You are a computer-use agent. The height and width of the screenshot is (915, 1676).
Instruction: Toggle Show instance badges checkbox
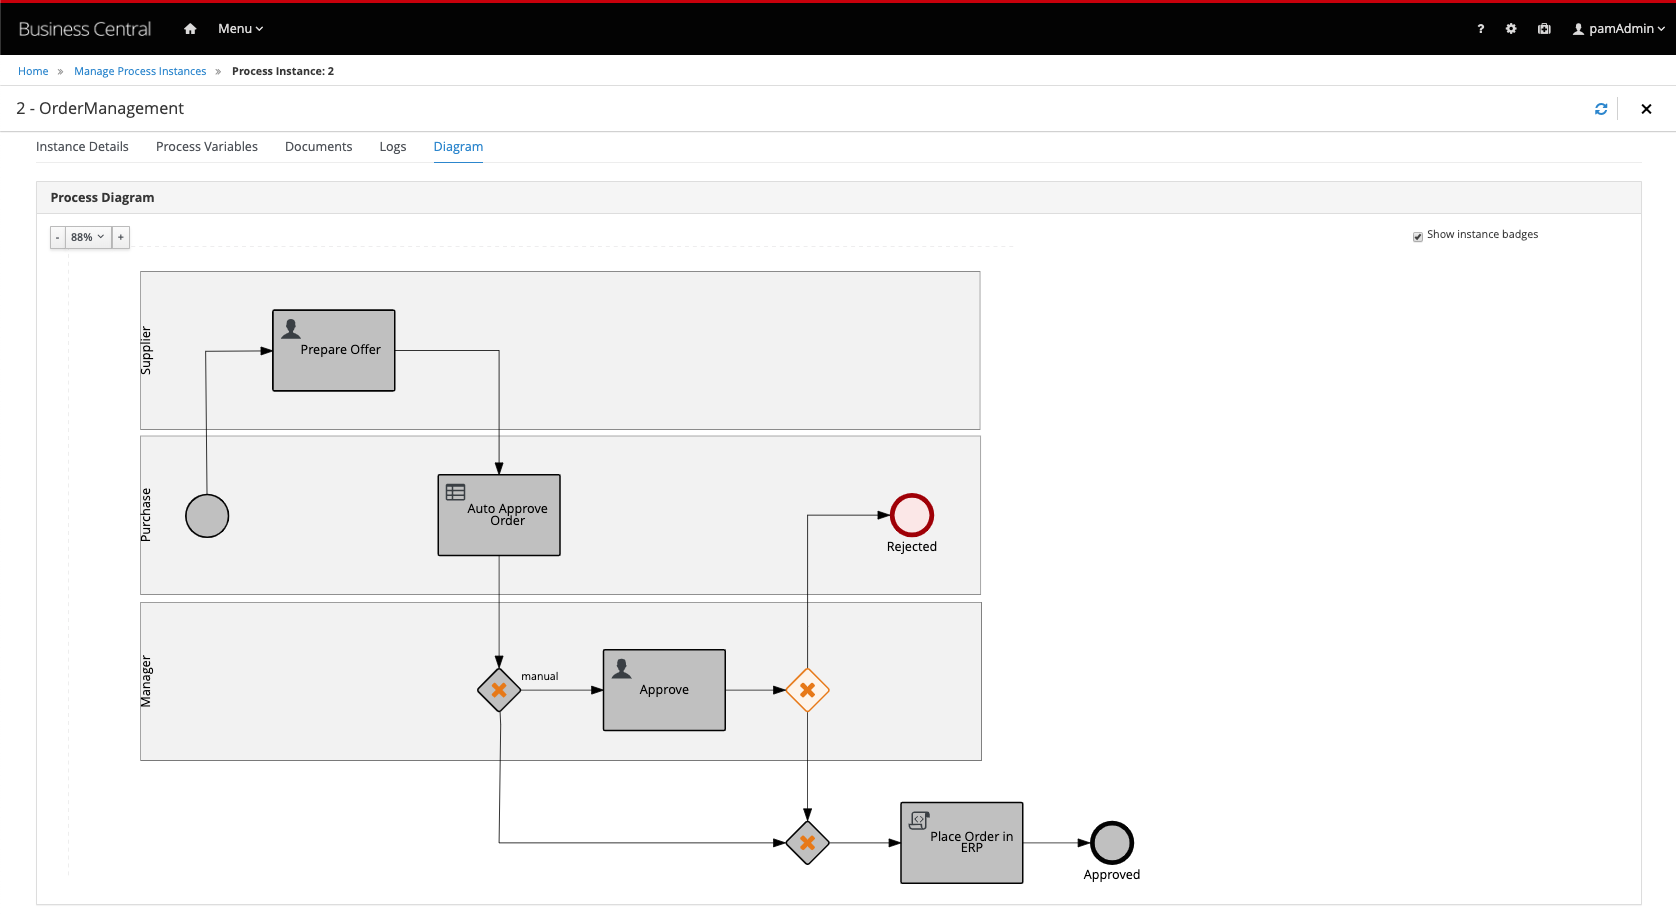[1418, 237]
